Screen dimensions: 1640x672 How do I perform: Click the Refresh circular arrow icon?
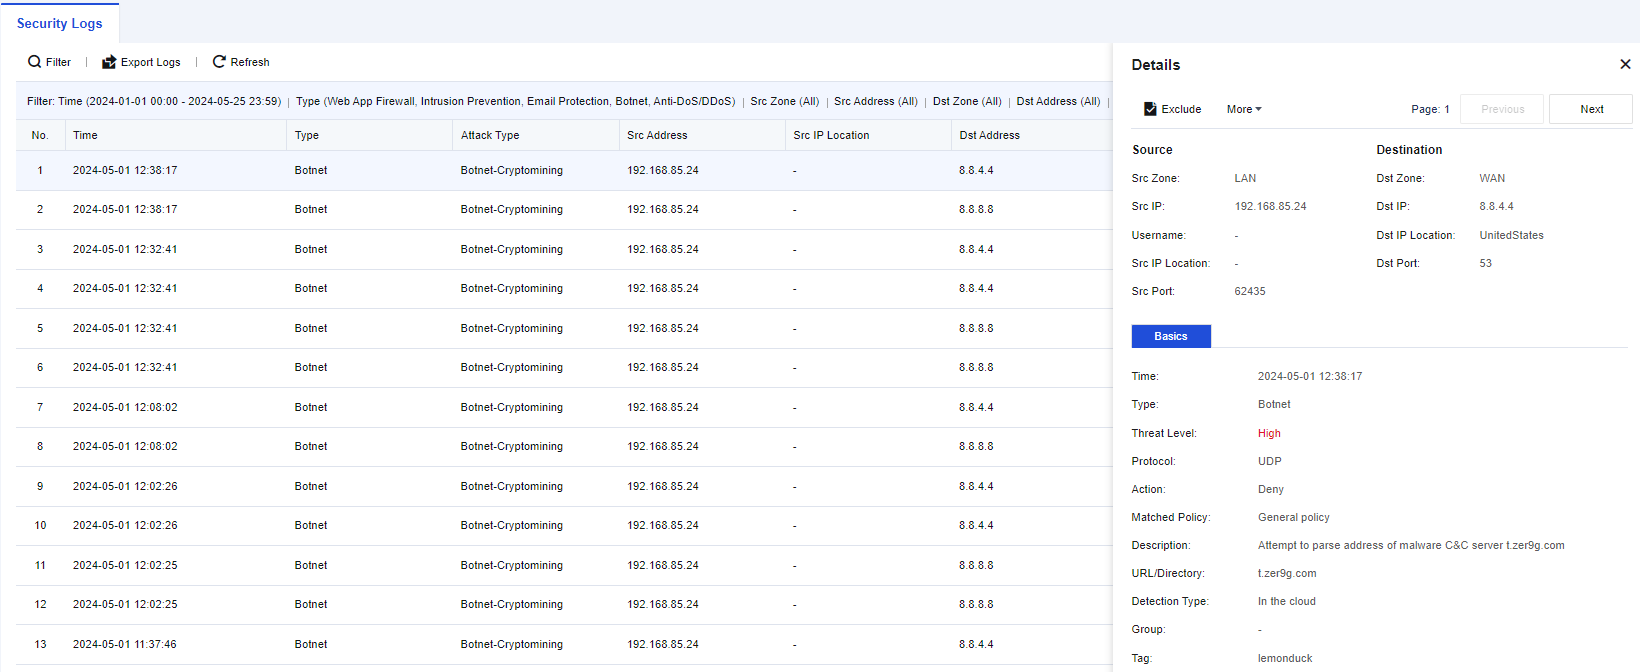(219, 62)
